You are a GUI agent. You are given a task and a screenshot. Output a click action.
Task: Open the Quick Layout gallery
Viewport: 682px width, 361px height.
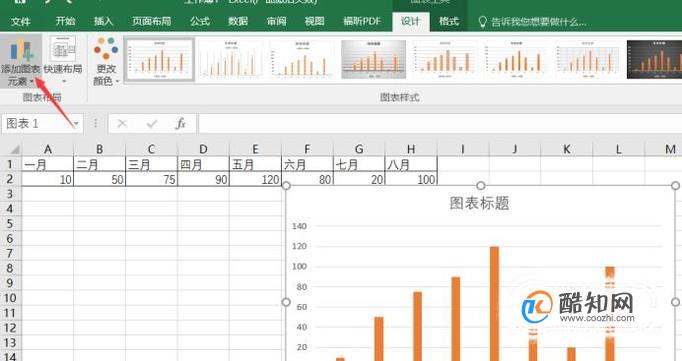[x=63, y=61]
